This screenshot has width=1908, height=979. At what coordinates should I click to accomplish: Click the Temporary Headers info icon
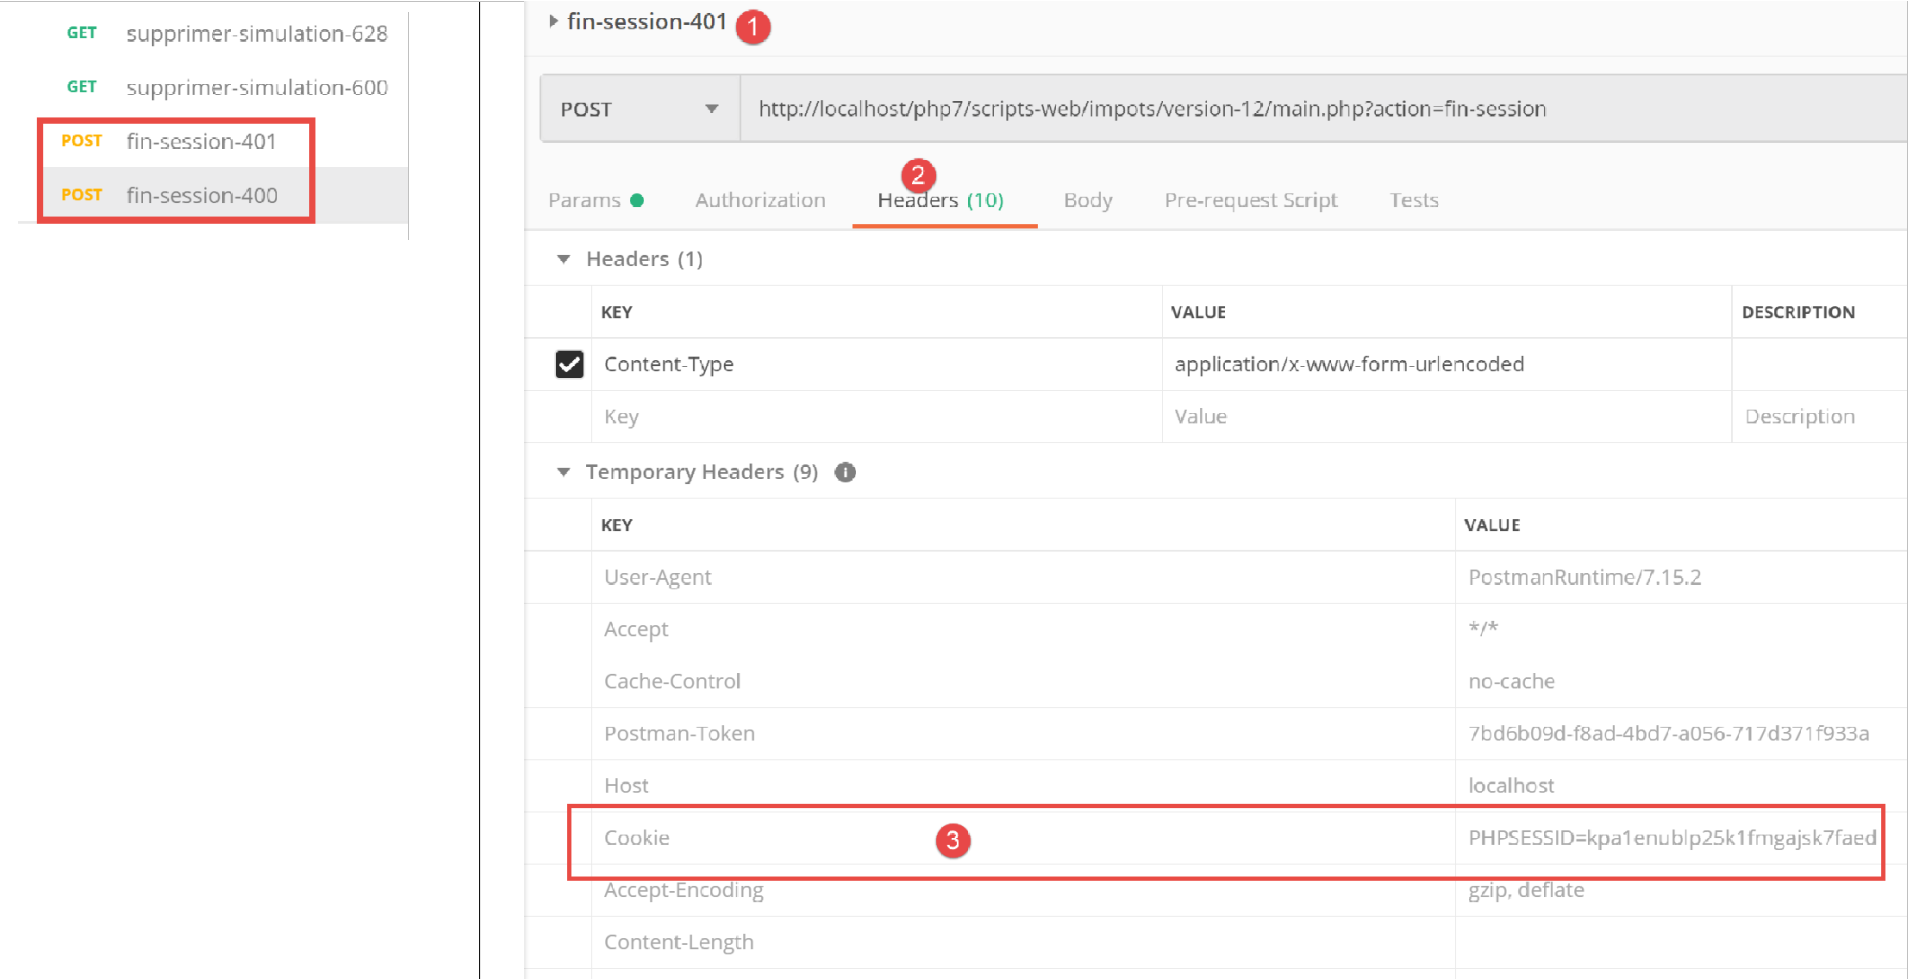pos(845,472)
